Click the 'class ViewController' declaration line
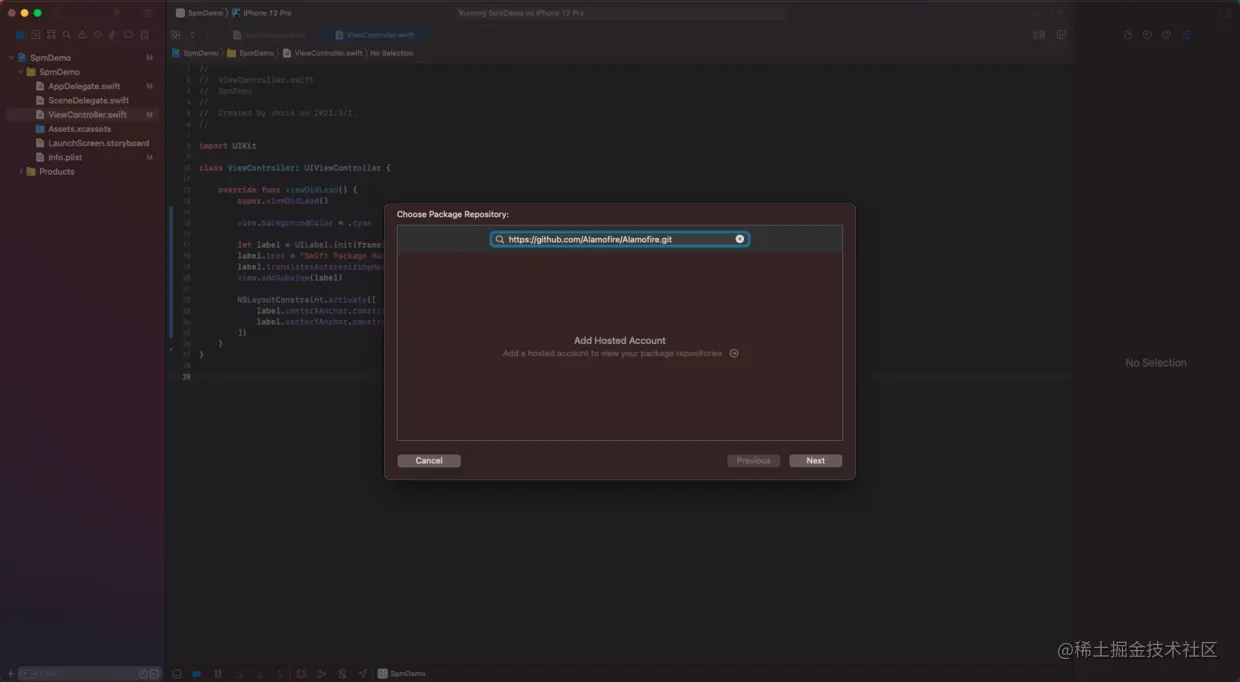 (x=295, y=168)
